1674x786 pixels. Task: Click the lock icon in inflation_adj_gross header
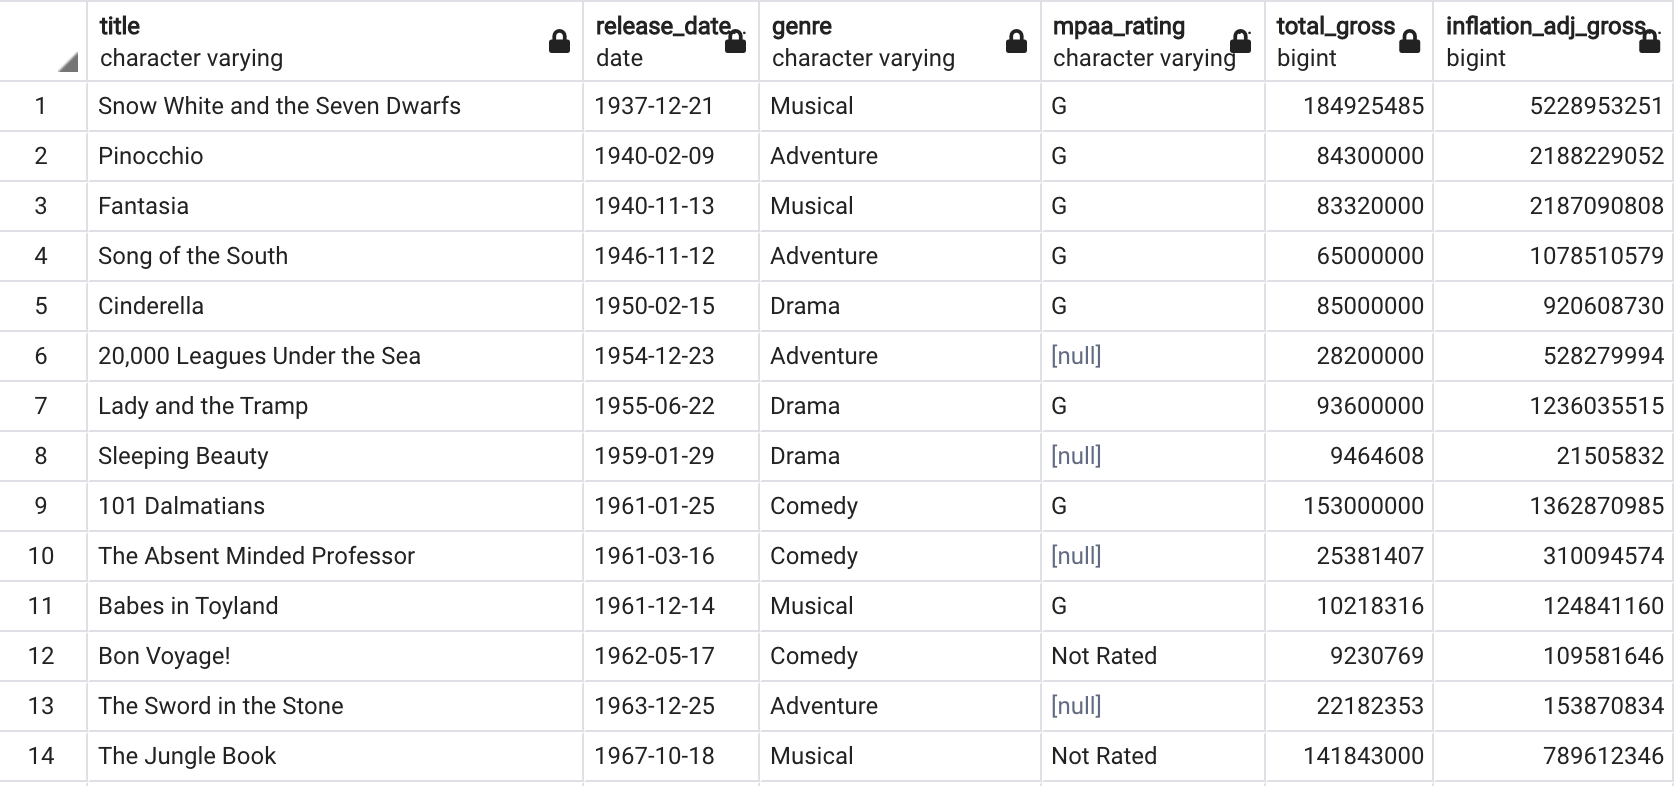click(x=1650, y=42)
